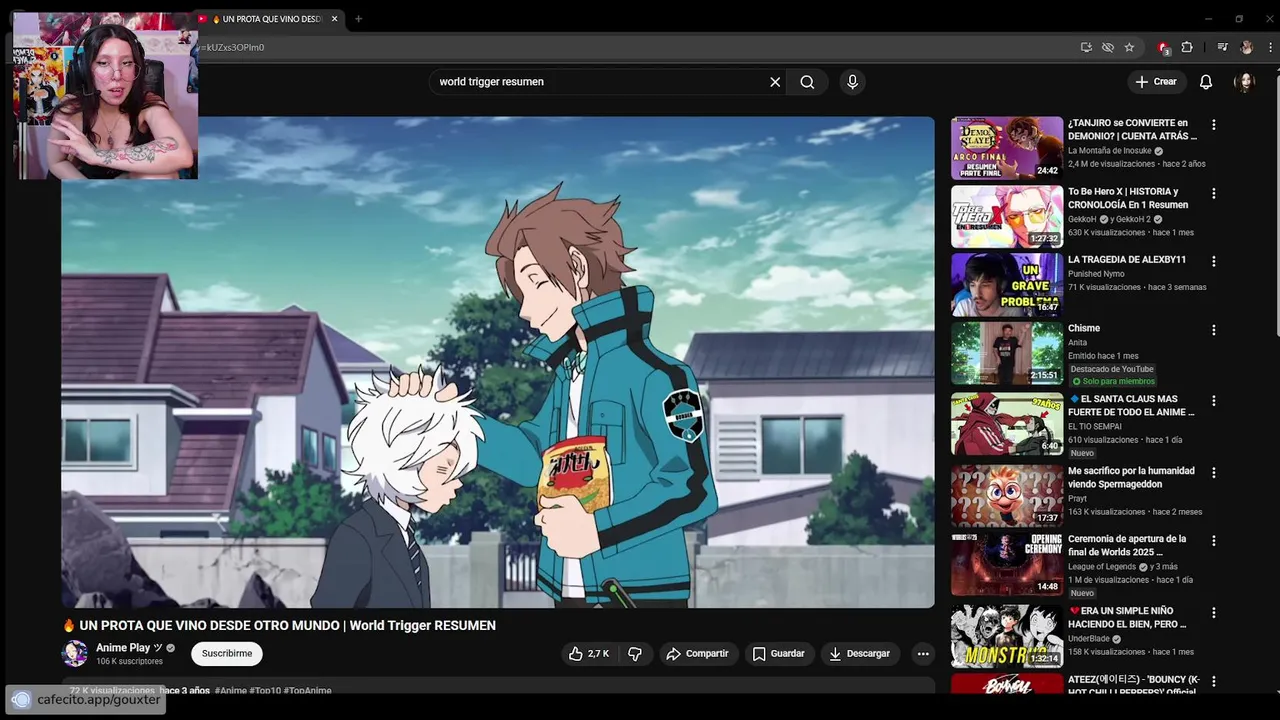Open options for Worlds 2025 ceremony video
This screenshot has height=720, width=1280.
(x=1214, y=540)
